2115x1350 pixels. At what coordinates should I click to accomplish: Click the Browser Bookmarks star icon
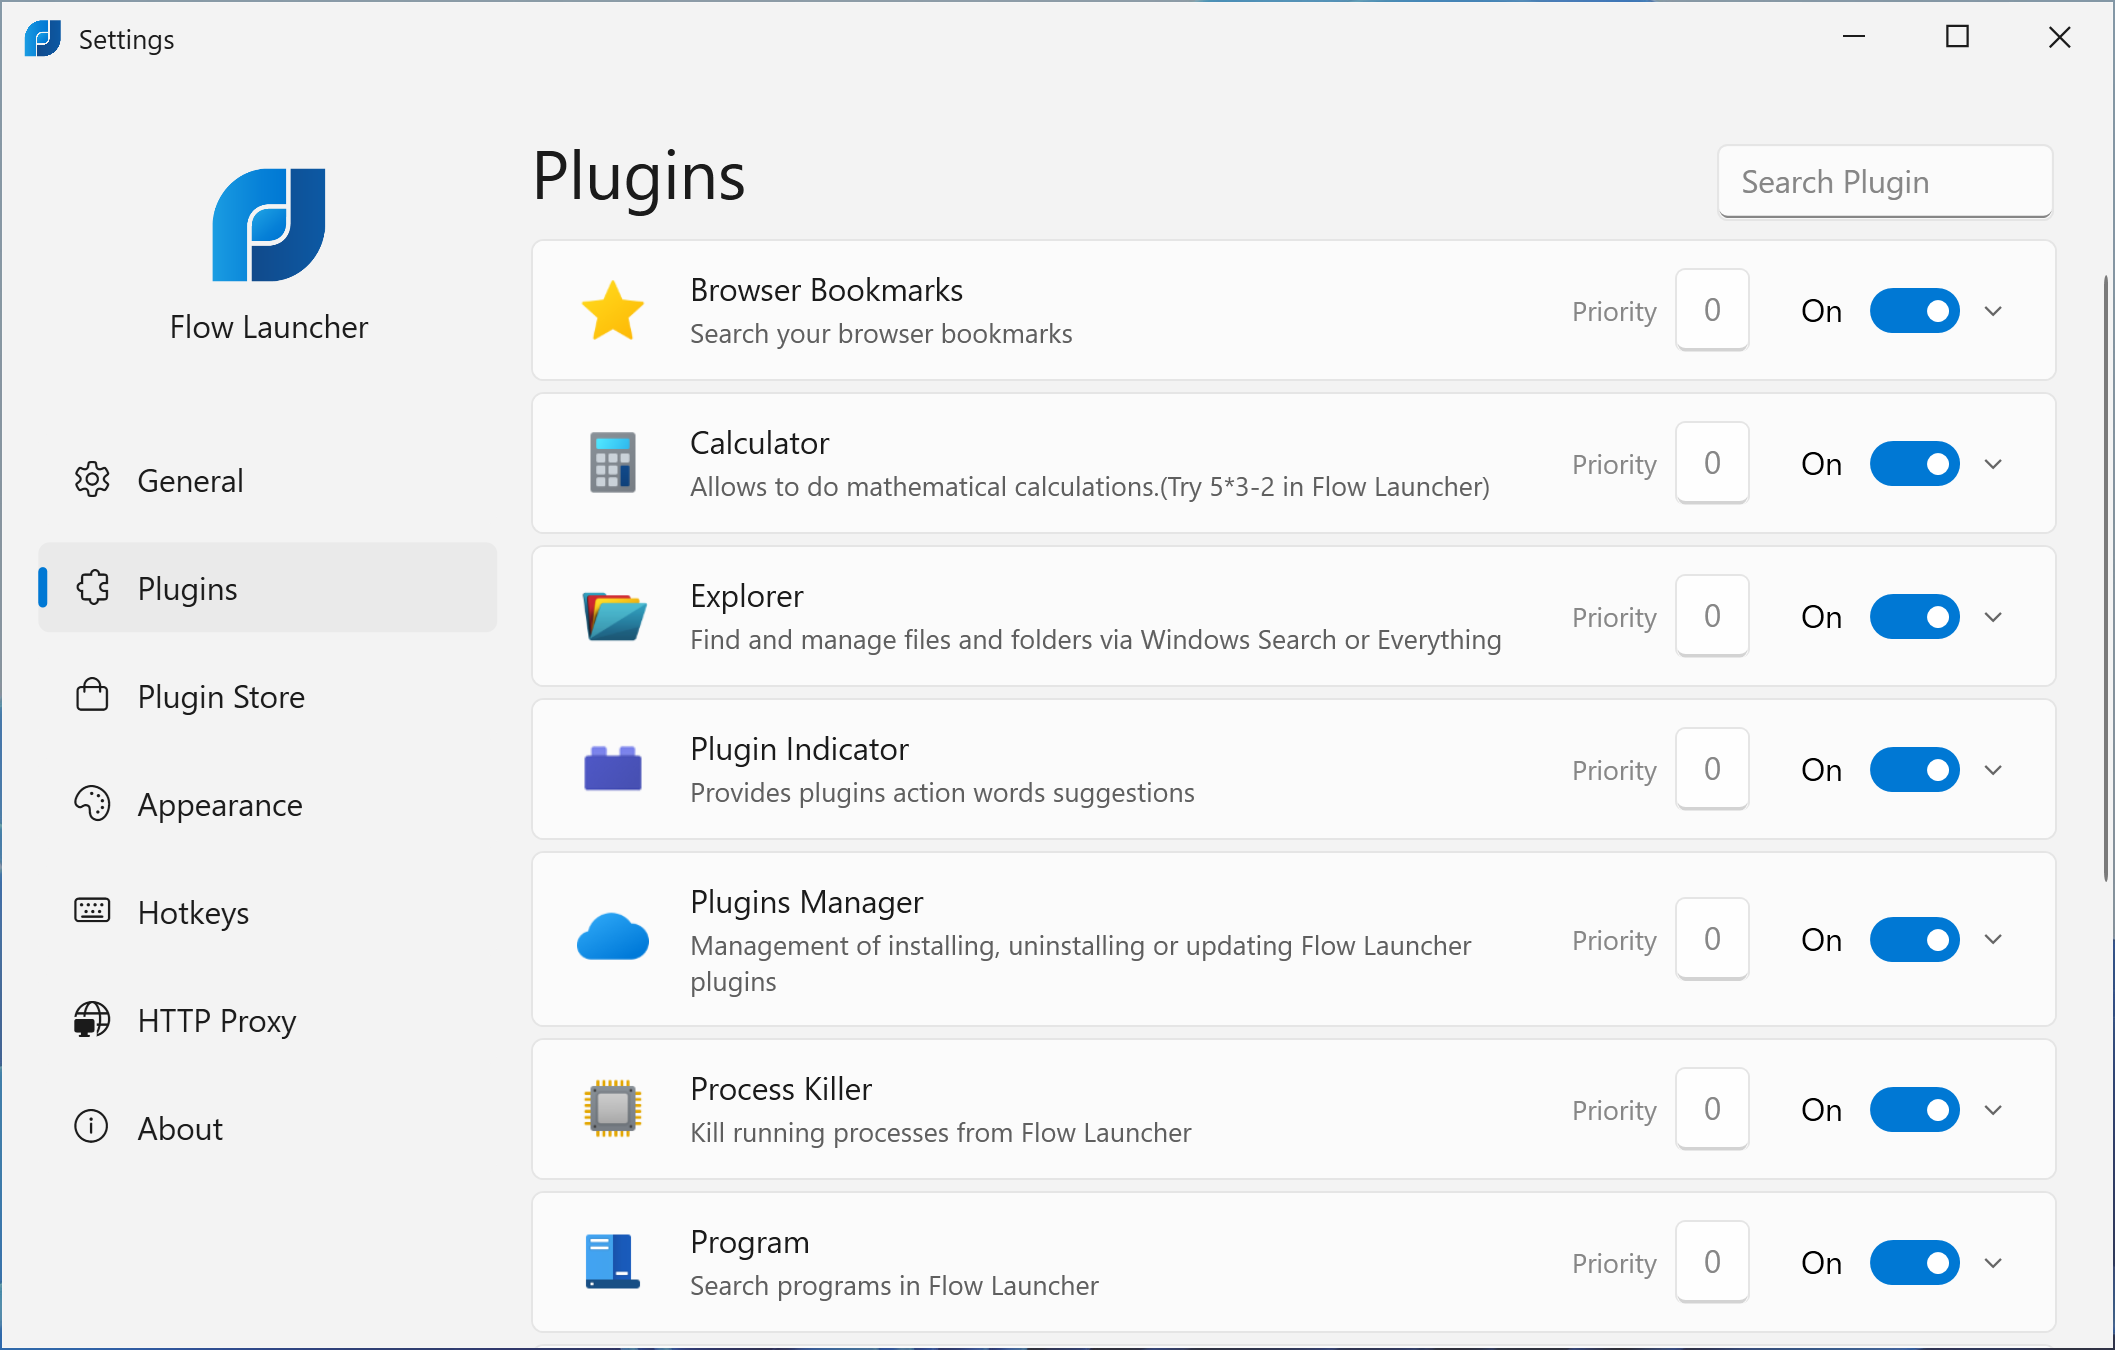(x=612, y=310)
